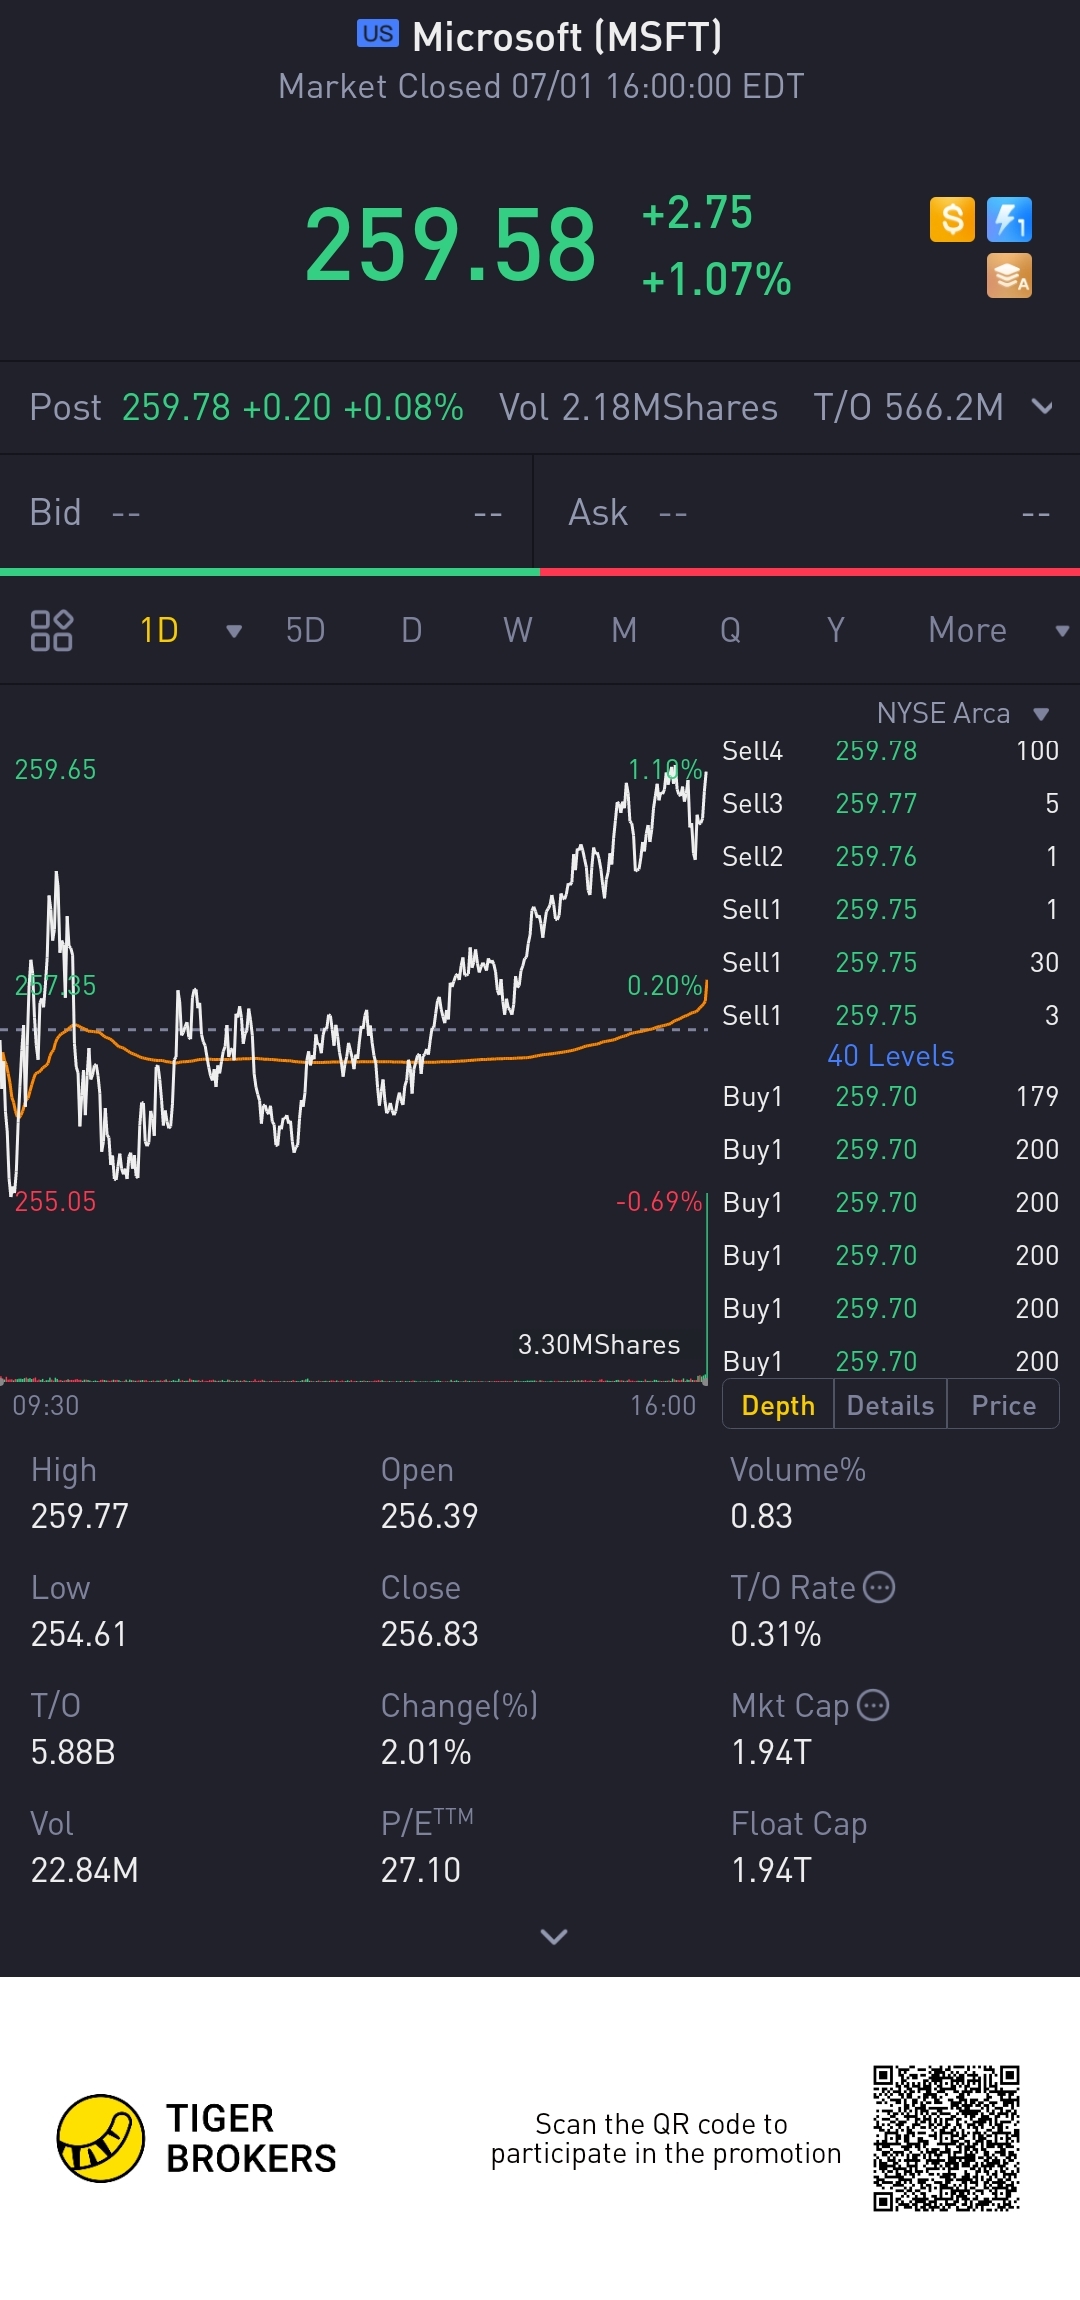Tap the Tiger Brokers logo
Image resolution: width=1080 pixels, height=2300 pixels.
pos(197,2138)
